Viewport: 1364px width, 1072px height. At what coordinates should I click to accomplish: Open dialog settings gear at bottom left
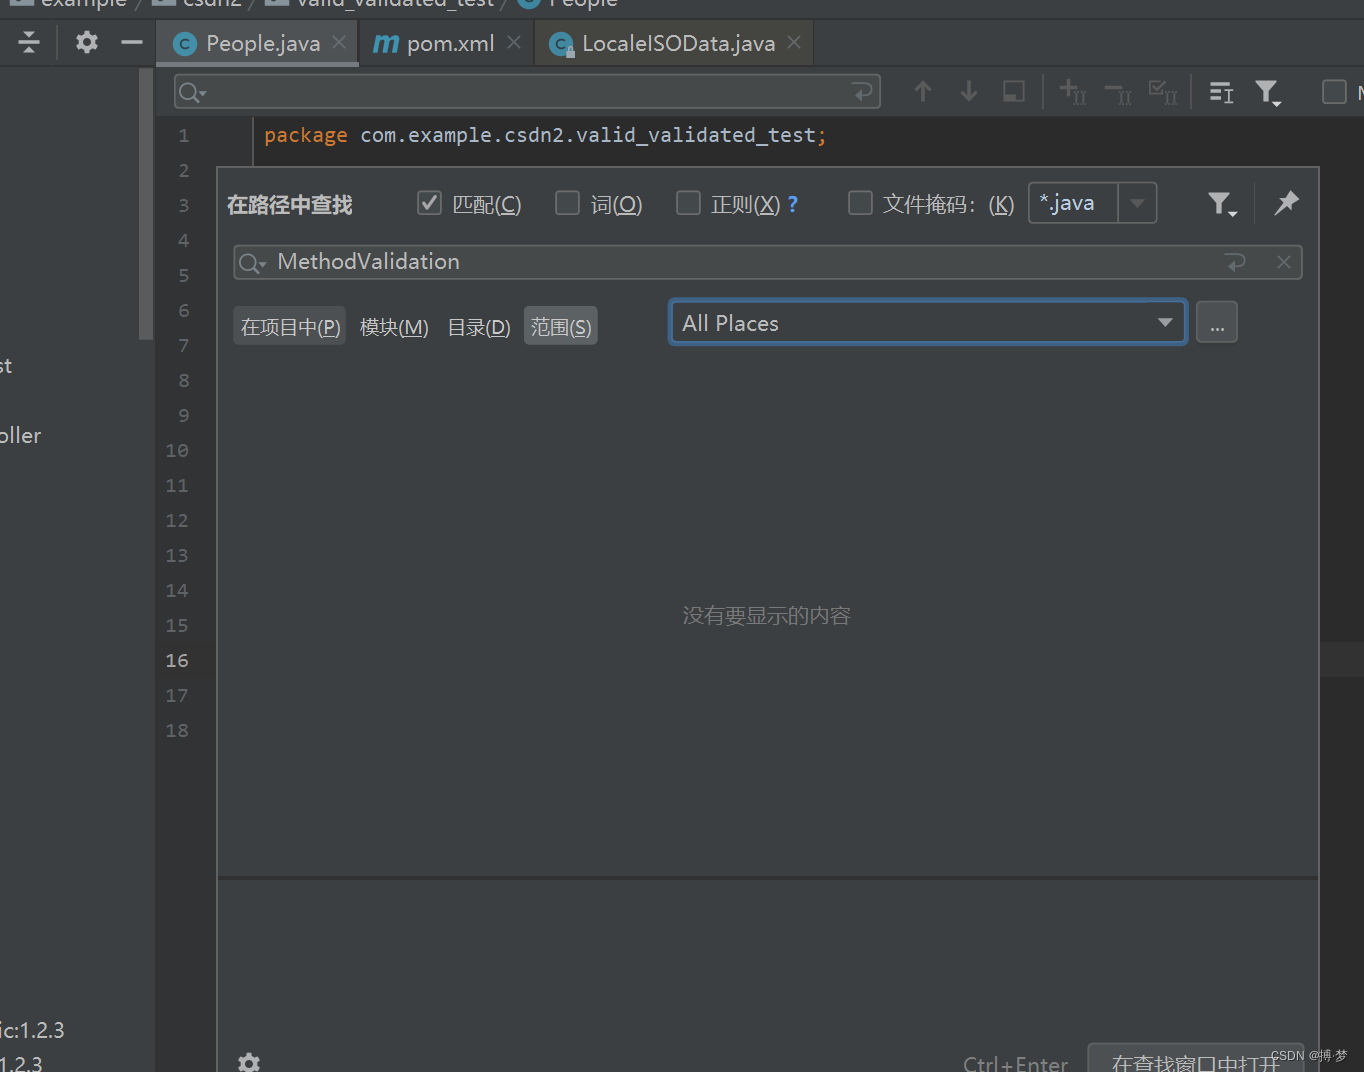click(249, 1062)
